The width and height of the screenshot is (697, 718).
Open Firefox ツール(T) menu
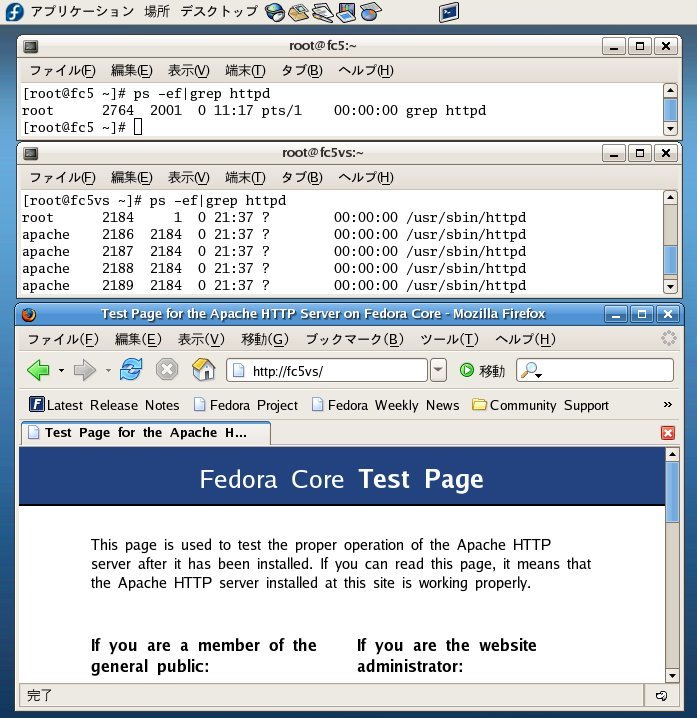(x=449, y=339)
